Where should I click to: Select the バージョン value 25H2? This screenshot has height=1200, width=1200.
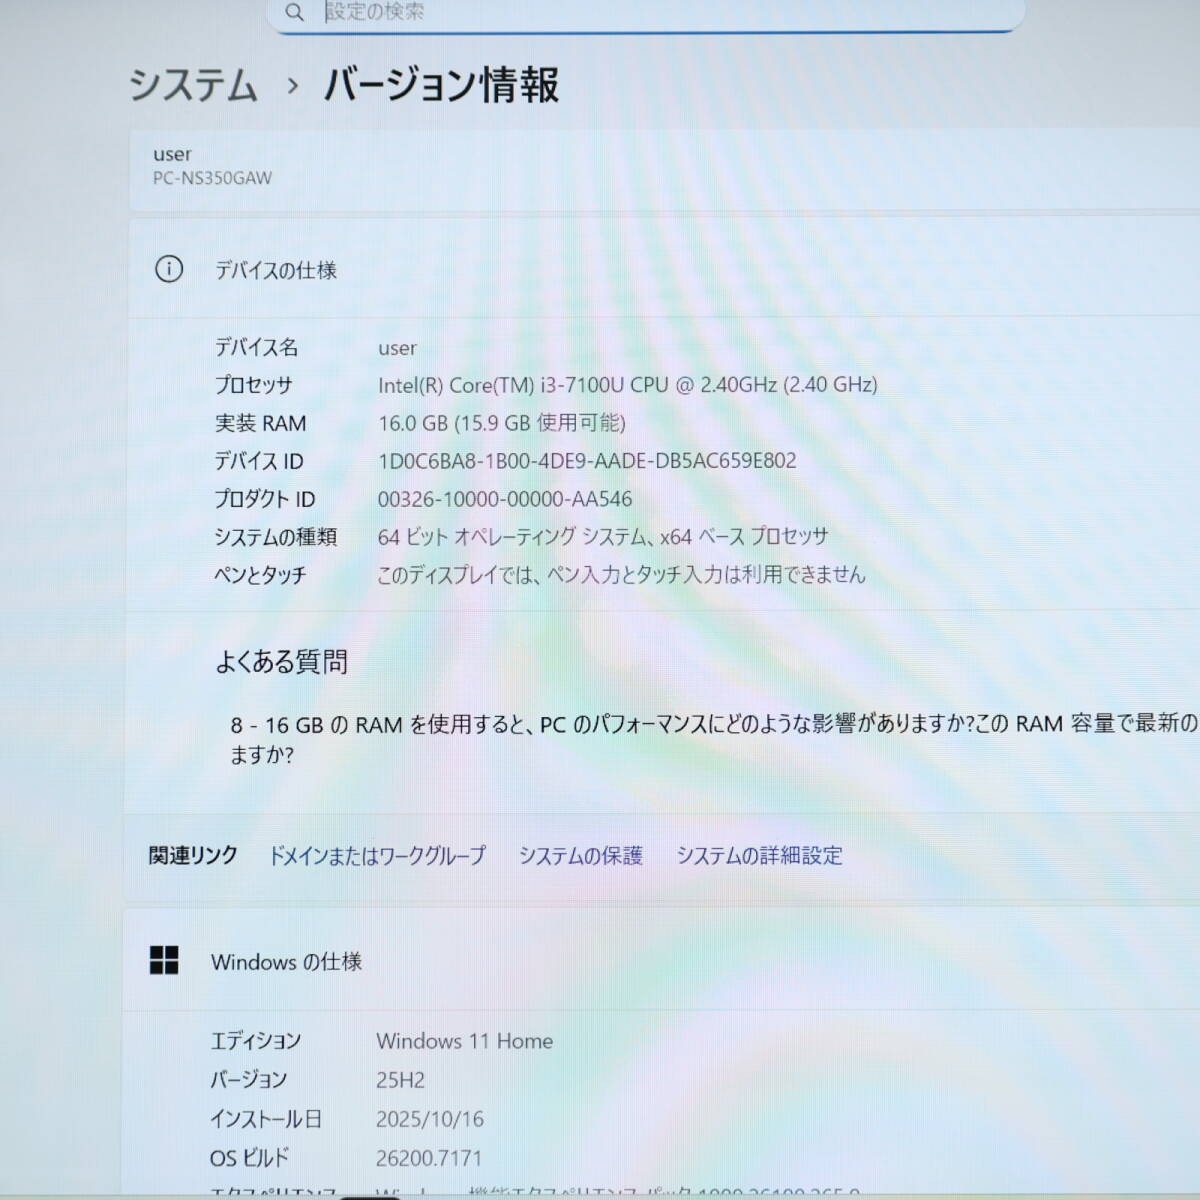400,1080
